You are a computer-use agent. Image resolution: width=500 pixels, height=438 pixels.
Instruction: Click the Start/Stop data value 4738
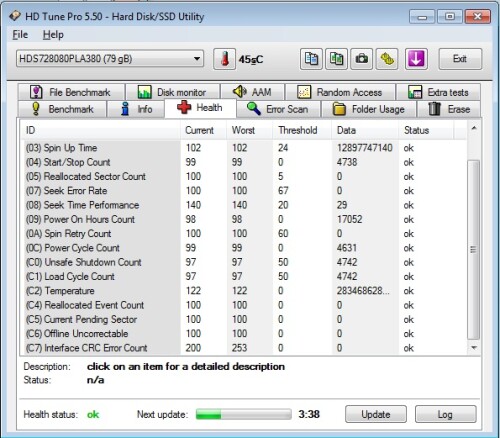pyautogui.click(x=347, y=162)
